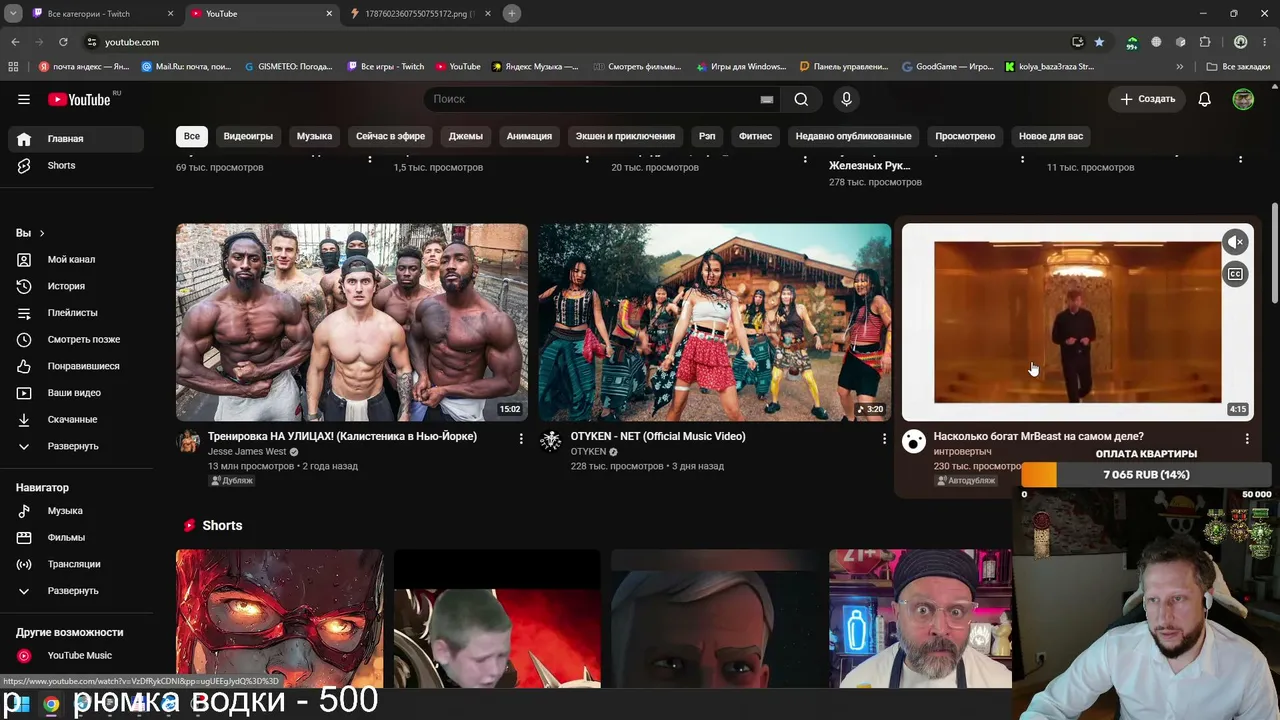Open the Chrome three-dot menu
Viewport: 1280px width, 720px height.
(x=1265, y=42)
